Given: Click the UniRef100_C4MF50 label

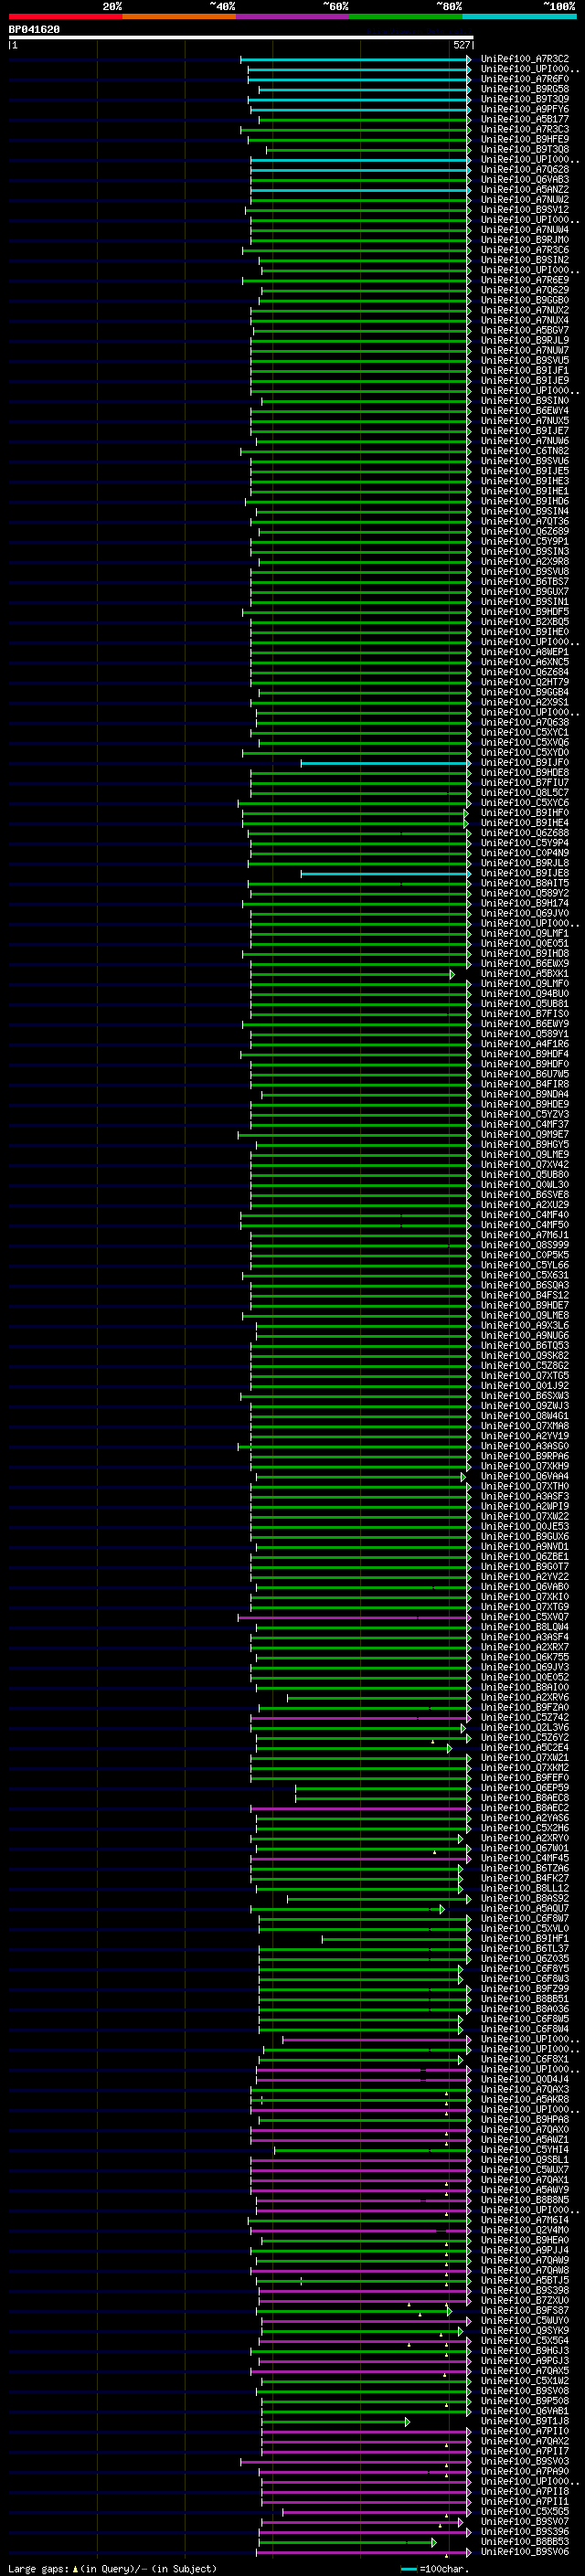Looking at the screenshot, I should (525, 1225).
